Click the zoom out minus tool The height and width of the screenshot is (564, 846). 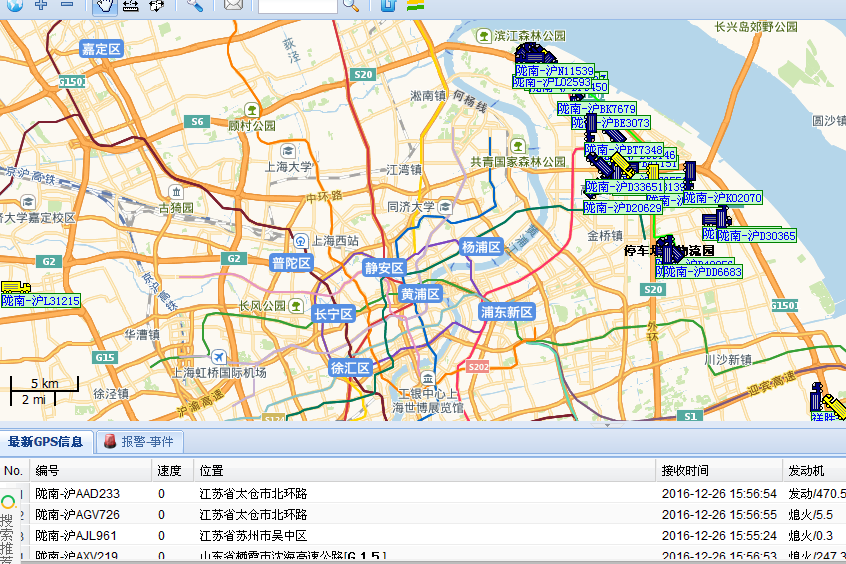tap(67, 5)
